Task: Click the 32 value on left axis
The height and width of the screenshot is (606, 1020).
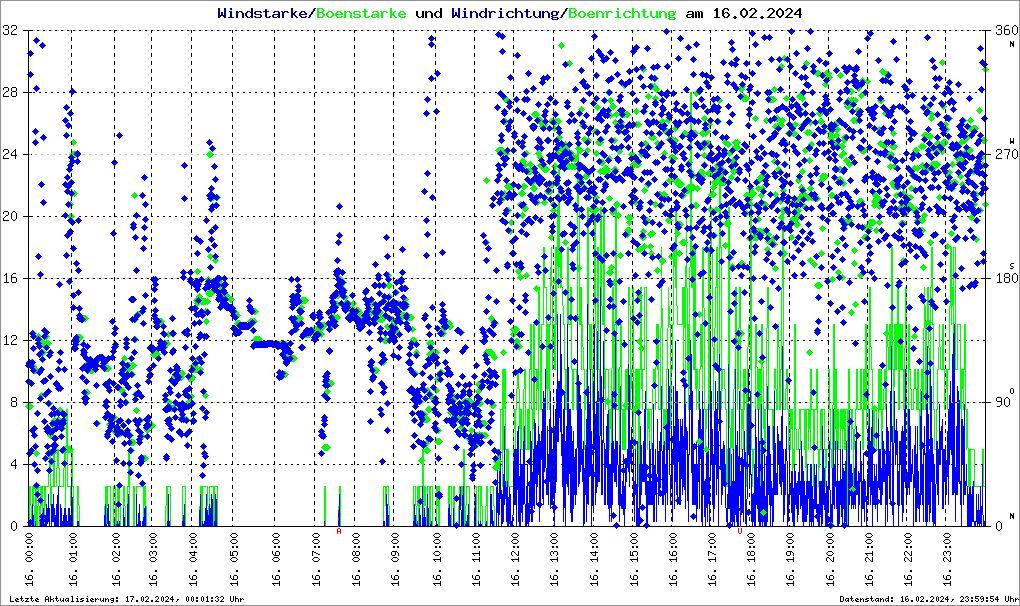Action: click(10, 31)
